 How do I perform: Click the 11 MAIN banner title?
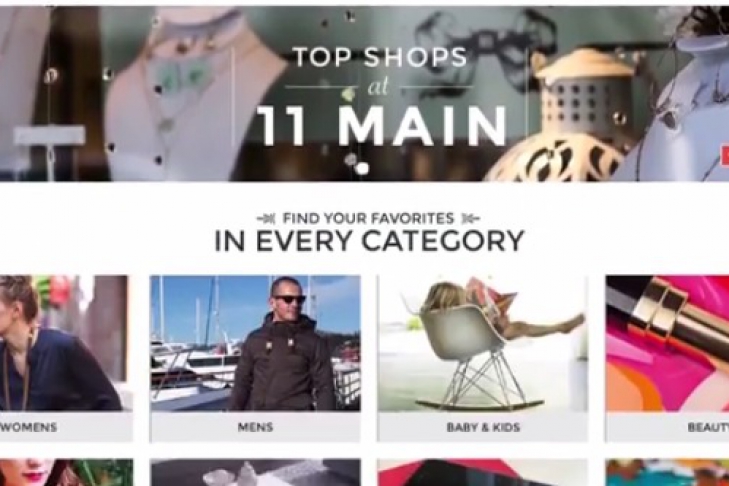(382, 126)
